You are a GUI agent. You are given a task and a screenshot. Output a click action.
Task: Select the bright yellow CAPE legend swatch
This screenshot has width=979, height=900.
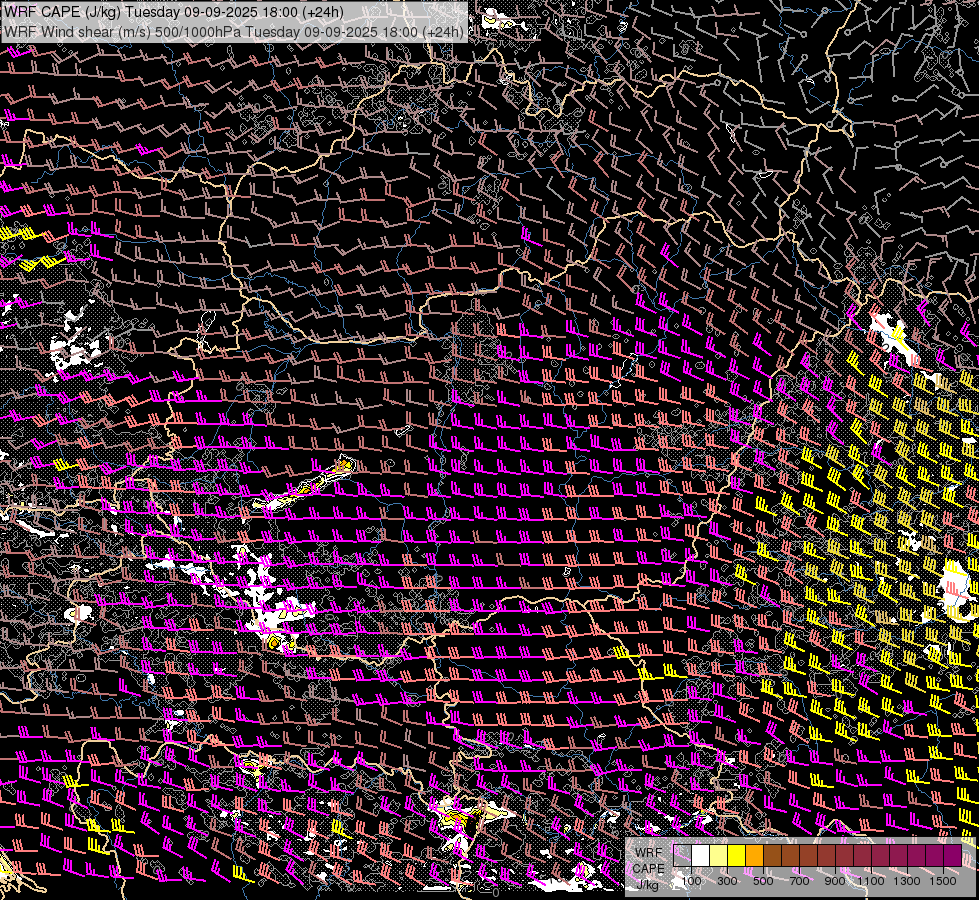737,855
